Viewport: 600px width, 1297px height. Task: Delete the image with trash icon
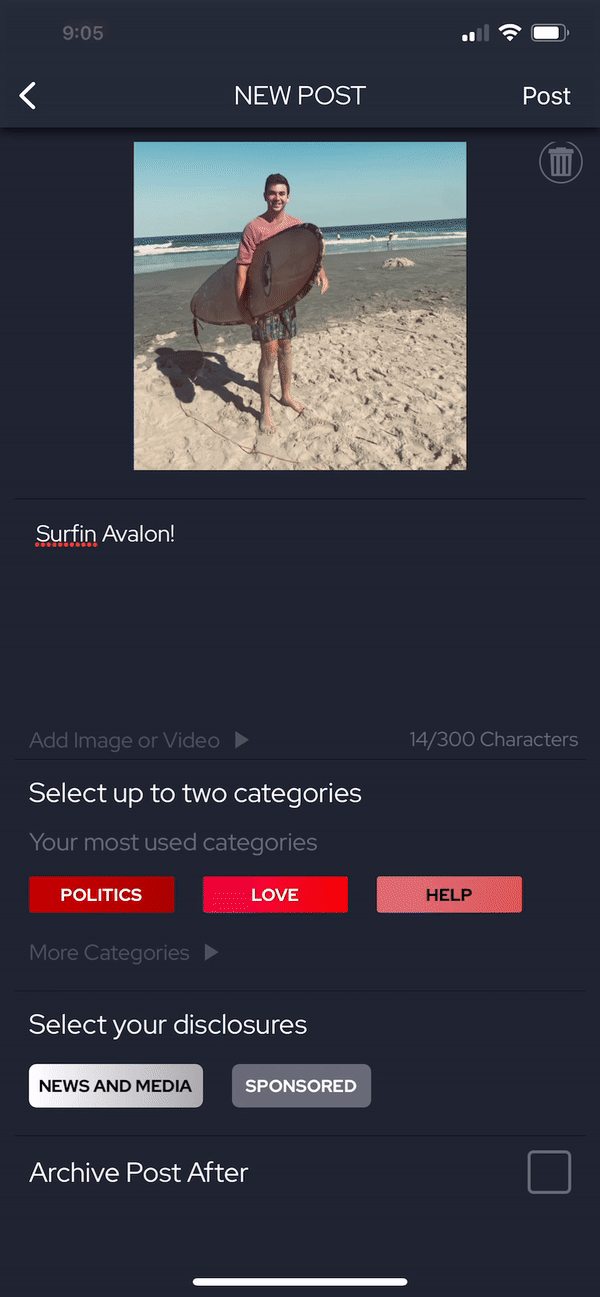click(561, 162)
